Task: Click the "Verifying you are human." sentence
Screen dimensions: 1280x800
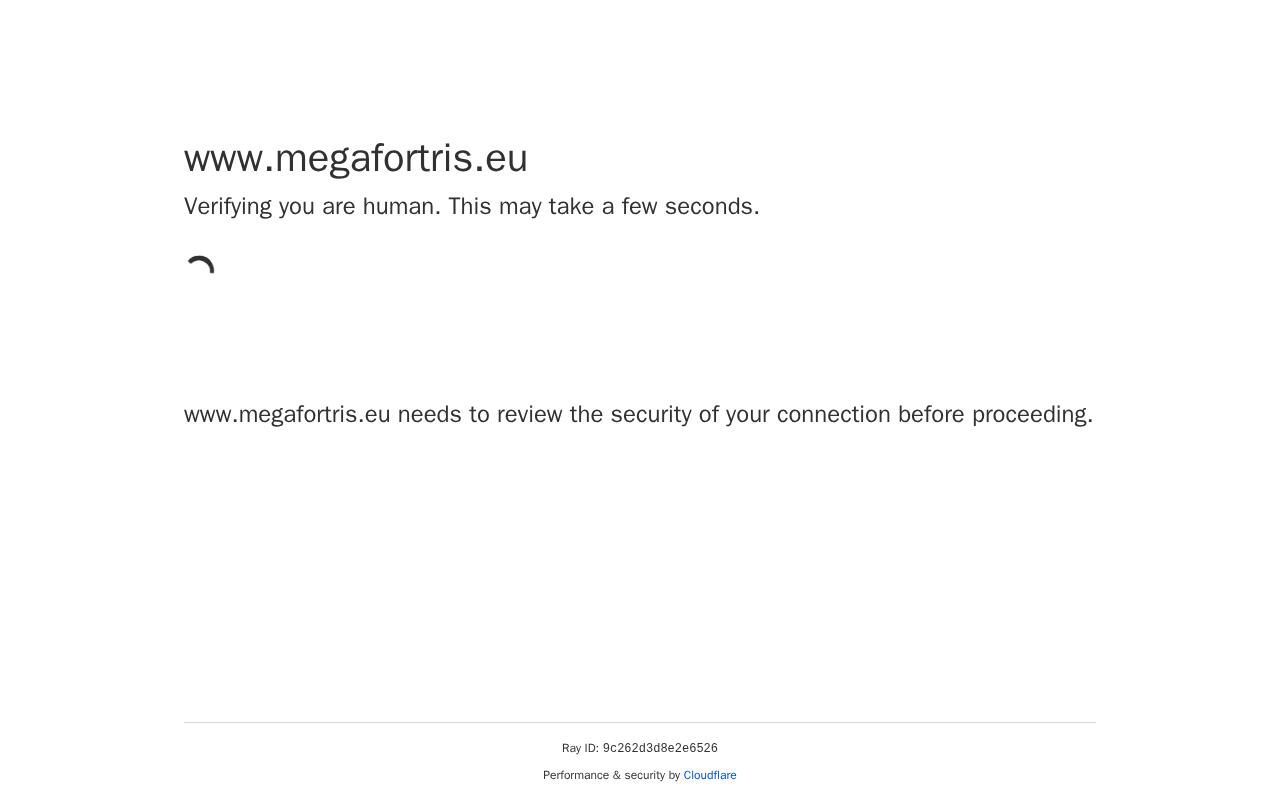Action: (312, 207)
